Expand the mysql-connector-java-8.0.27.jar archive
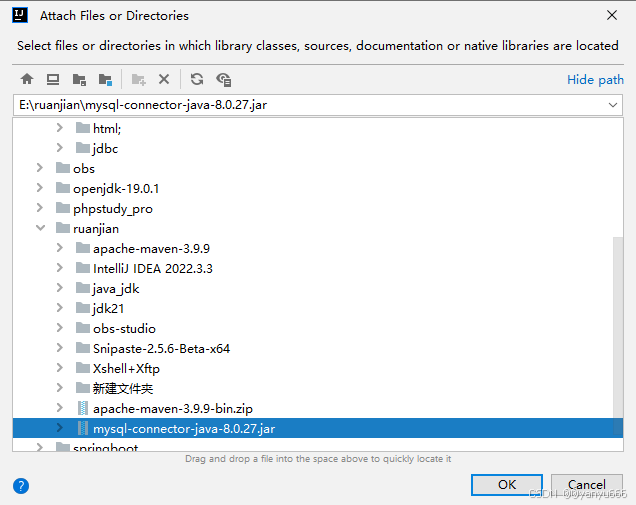 tap(60, 428)
